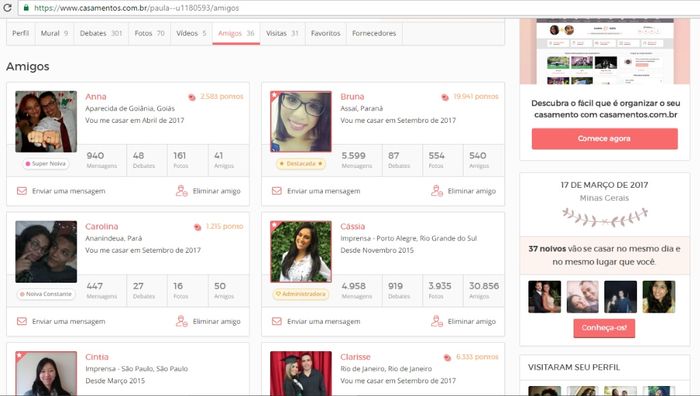This screenshot has height=396, width=700.
Task: Click the envelope icon on Anna's card
Action: (21, 191)
